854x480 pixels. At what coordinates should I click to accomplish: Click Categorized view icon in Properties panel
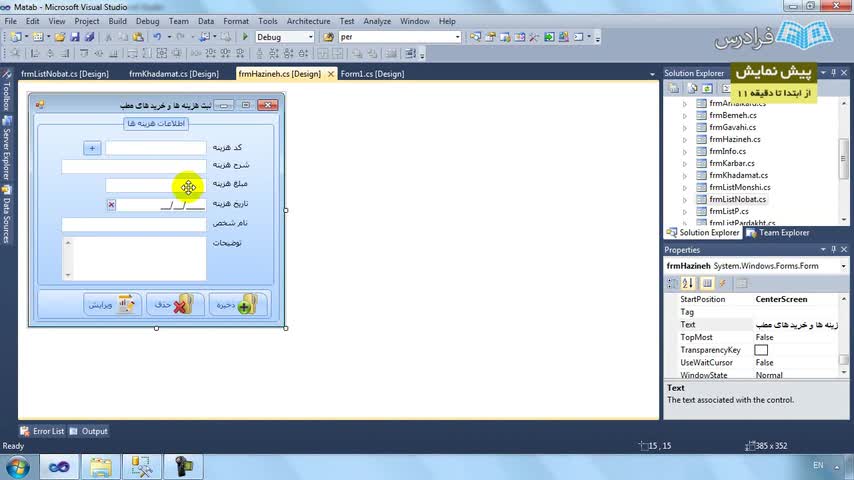(673, 283)
